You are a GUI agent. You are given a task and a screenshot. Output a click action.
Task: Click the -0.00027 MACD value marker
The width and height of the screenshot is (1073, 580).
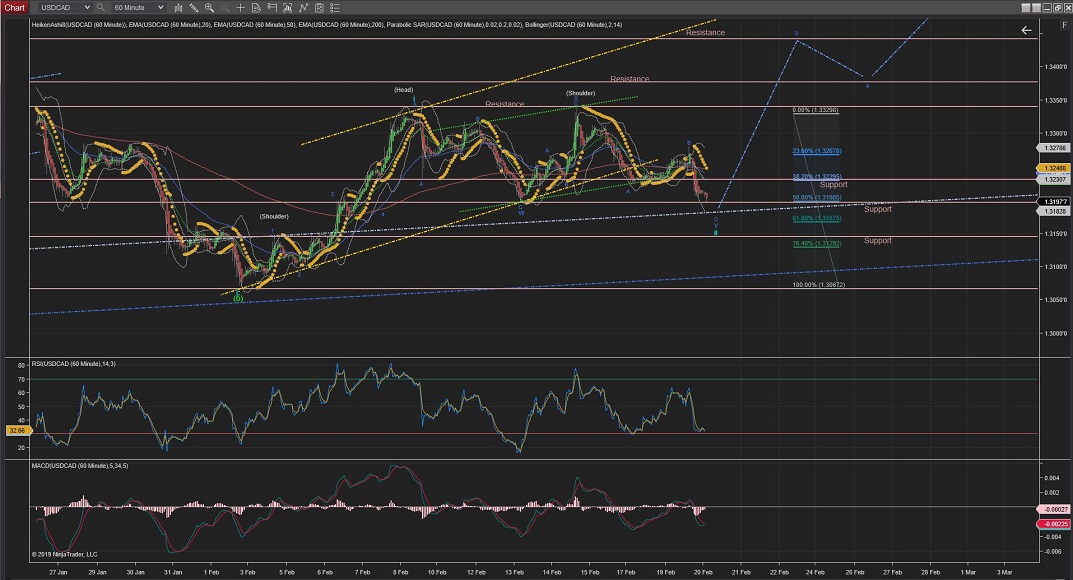pos(1054,510)
